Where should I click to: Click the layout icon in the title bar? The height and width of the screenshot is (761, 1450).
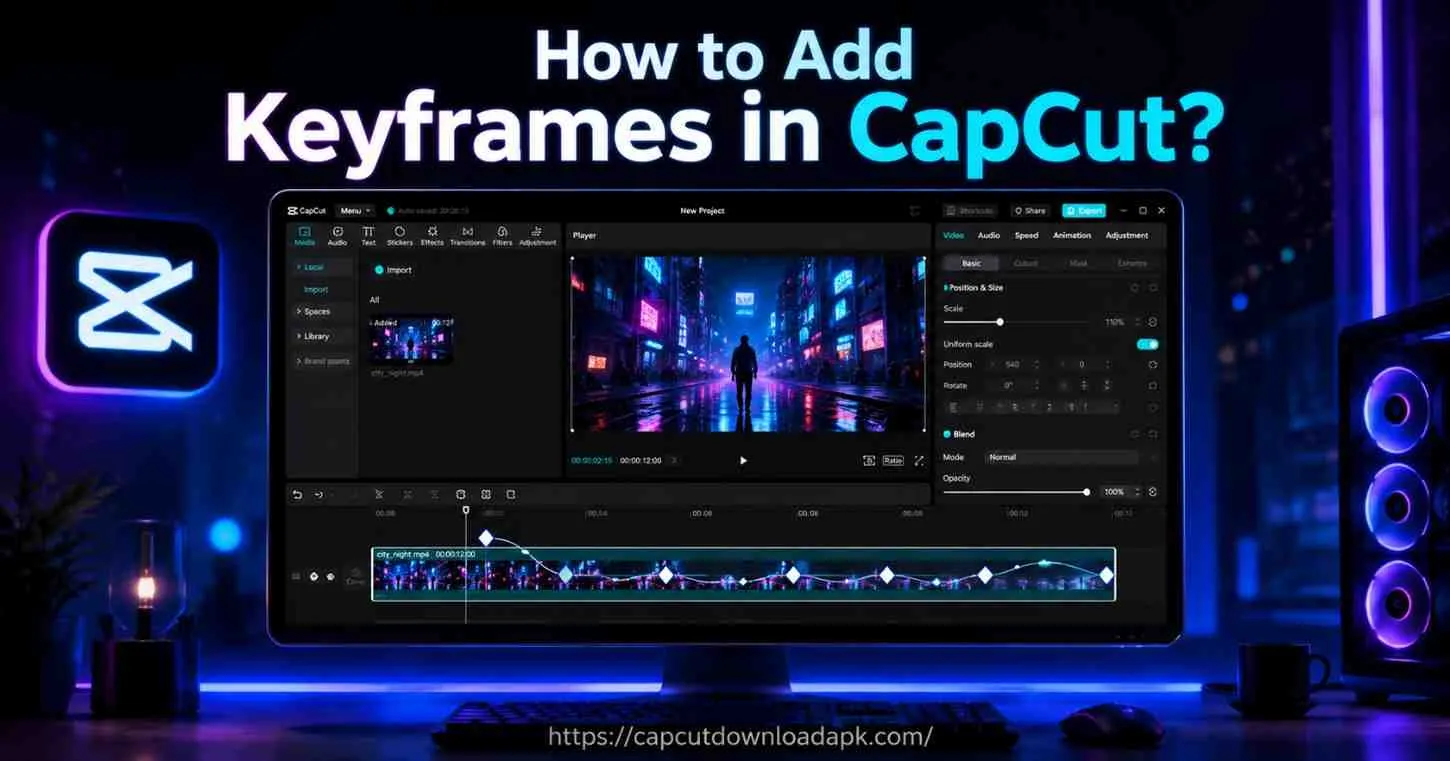pos(914,211)
